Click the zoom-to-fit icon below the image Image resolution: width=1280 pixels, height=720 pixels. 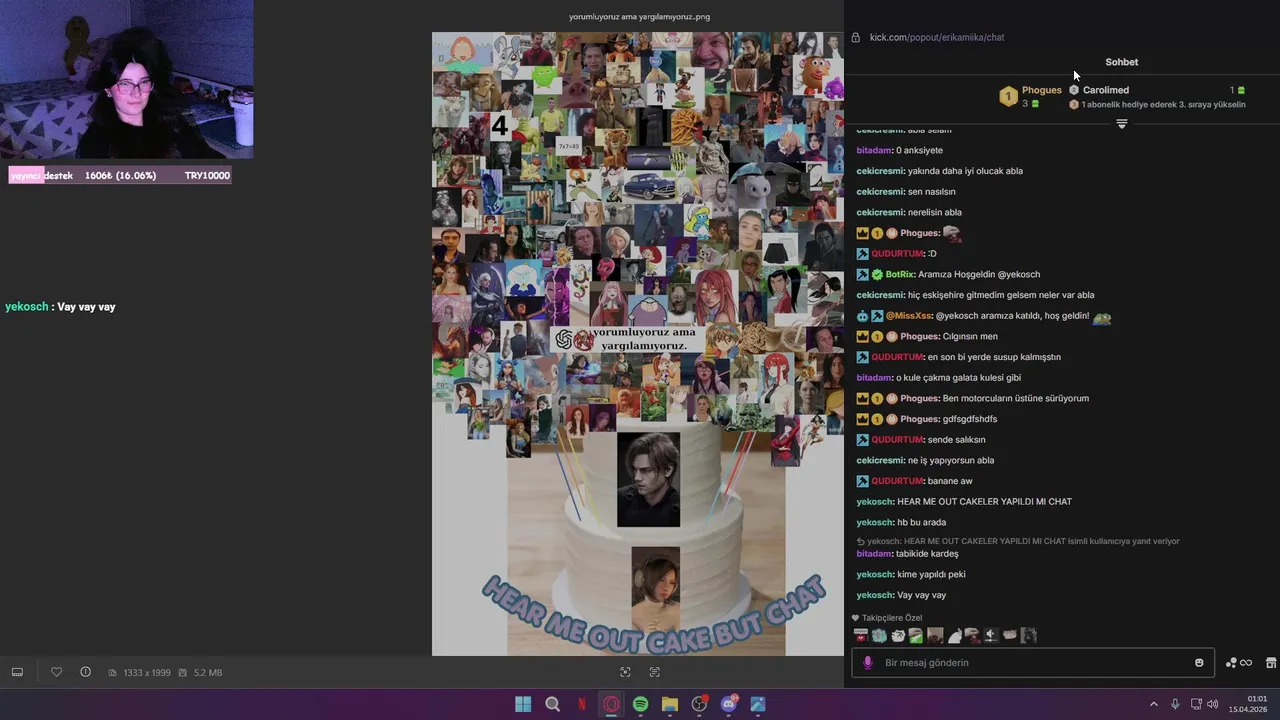(625, 672)
